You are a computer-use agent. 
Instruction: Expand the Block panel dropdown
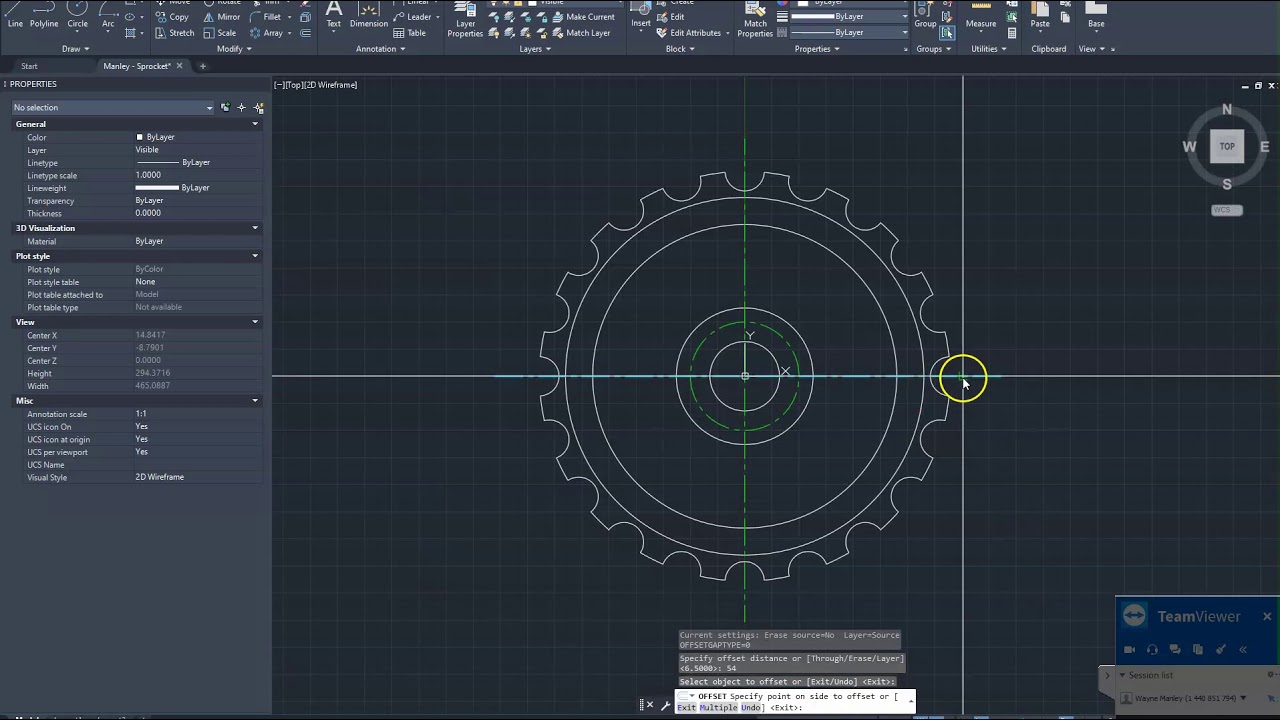[680, 49]
